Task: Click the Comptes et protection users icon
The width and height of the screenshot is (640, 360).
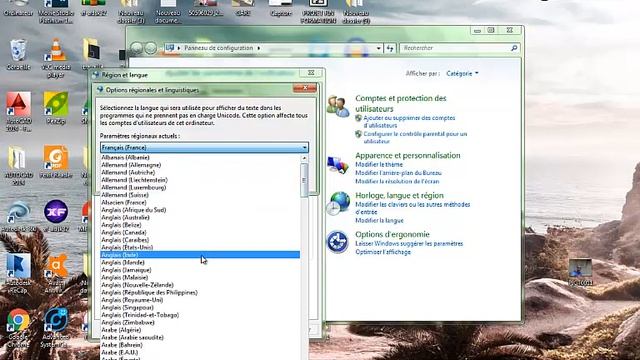Action: point(338,106)
